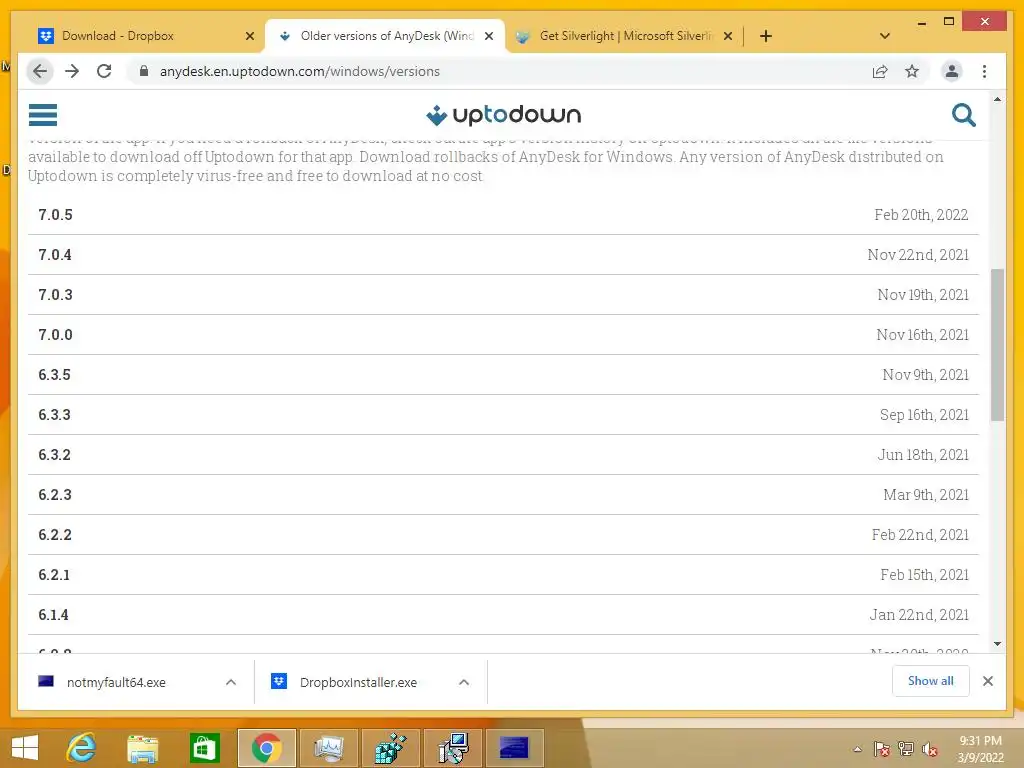Viewport: 1024px width, 768px height.
Task: Open the tab search dropdown arrow
Action: click(885, 36)
